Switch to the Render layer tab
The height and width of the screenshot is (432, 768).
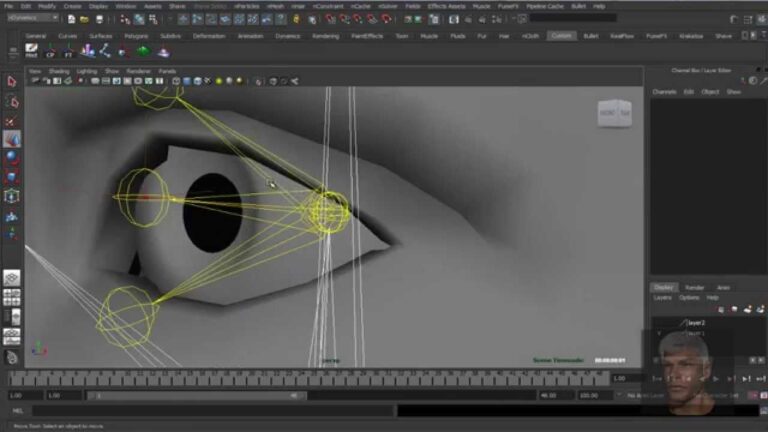694,287
